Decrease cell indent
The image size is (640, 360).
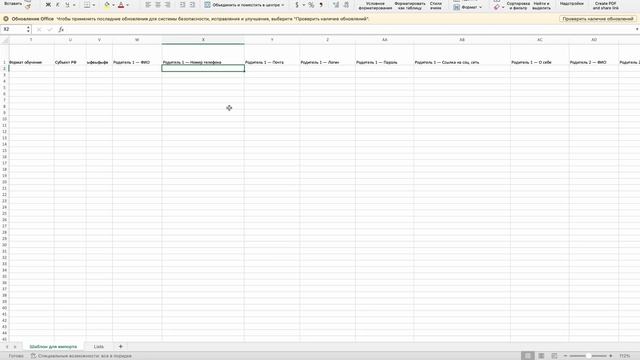point(182,5)
